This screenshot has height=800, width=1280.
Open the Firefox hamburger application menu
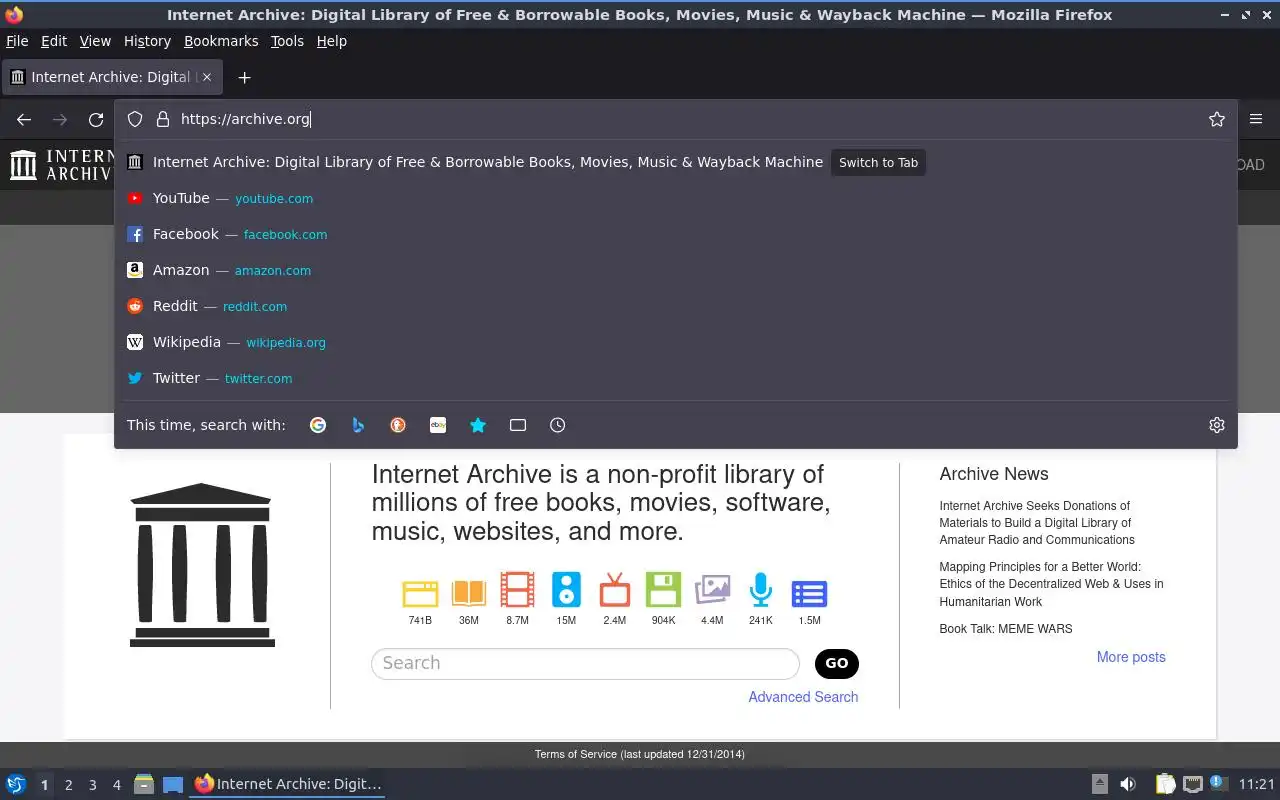[1256, 119]
